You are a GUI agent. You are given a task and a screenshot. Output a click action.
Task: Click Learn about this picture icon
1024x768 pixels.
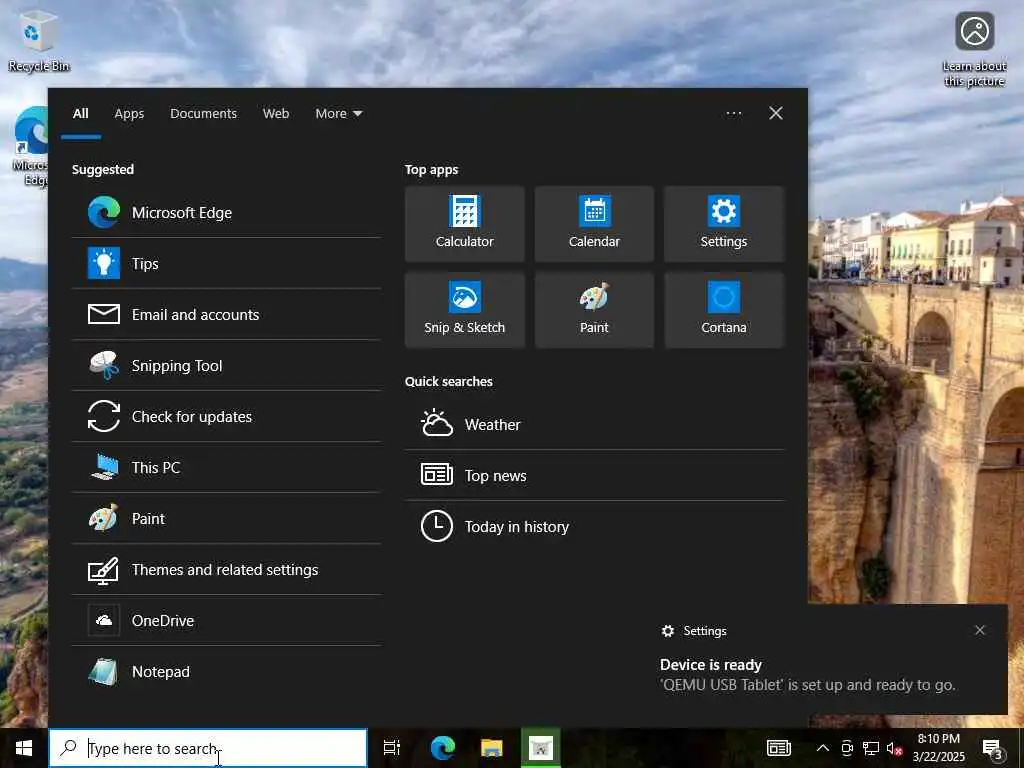coord(974,50)
